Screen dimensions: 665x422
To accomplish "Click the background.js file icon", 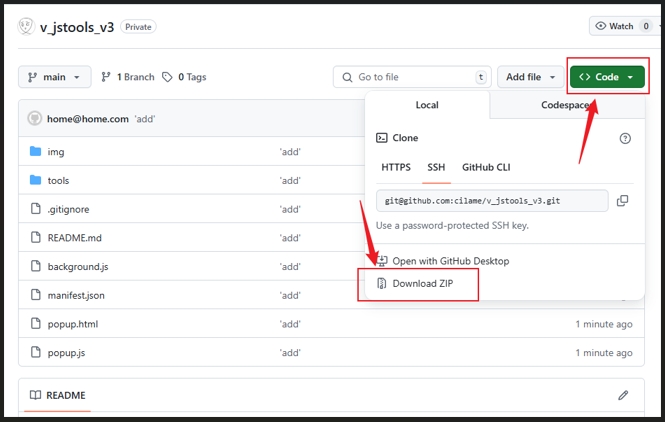I will click(x=36, y=266).
